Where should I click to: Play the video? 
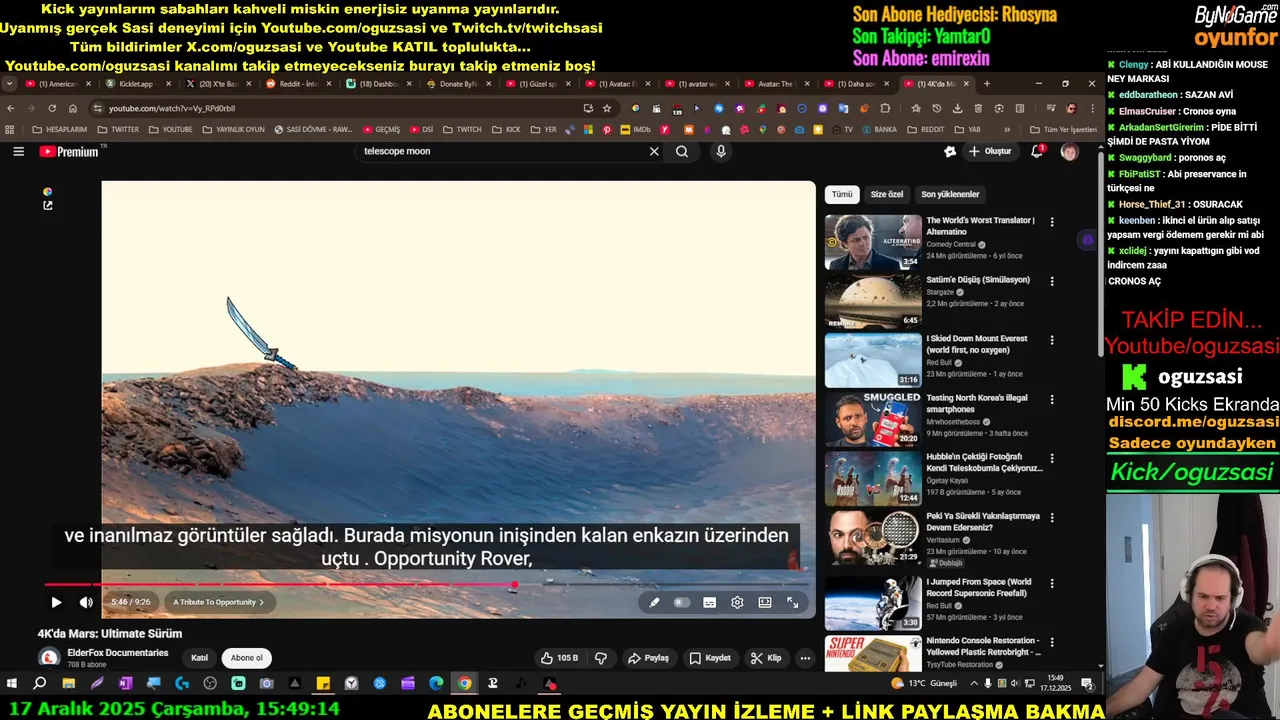click(56, 602)
